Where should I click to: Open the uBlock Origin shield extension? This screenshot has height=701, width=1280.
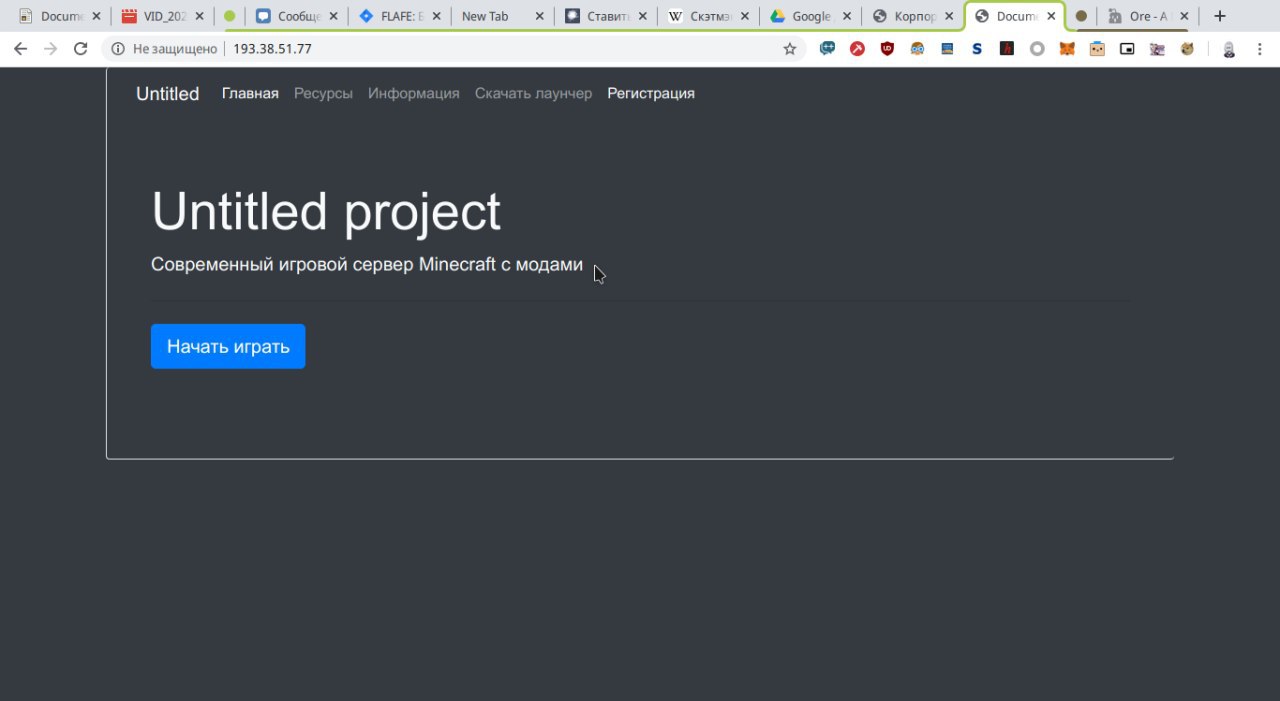click(887, 48)
